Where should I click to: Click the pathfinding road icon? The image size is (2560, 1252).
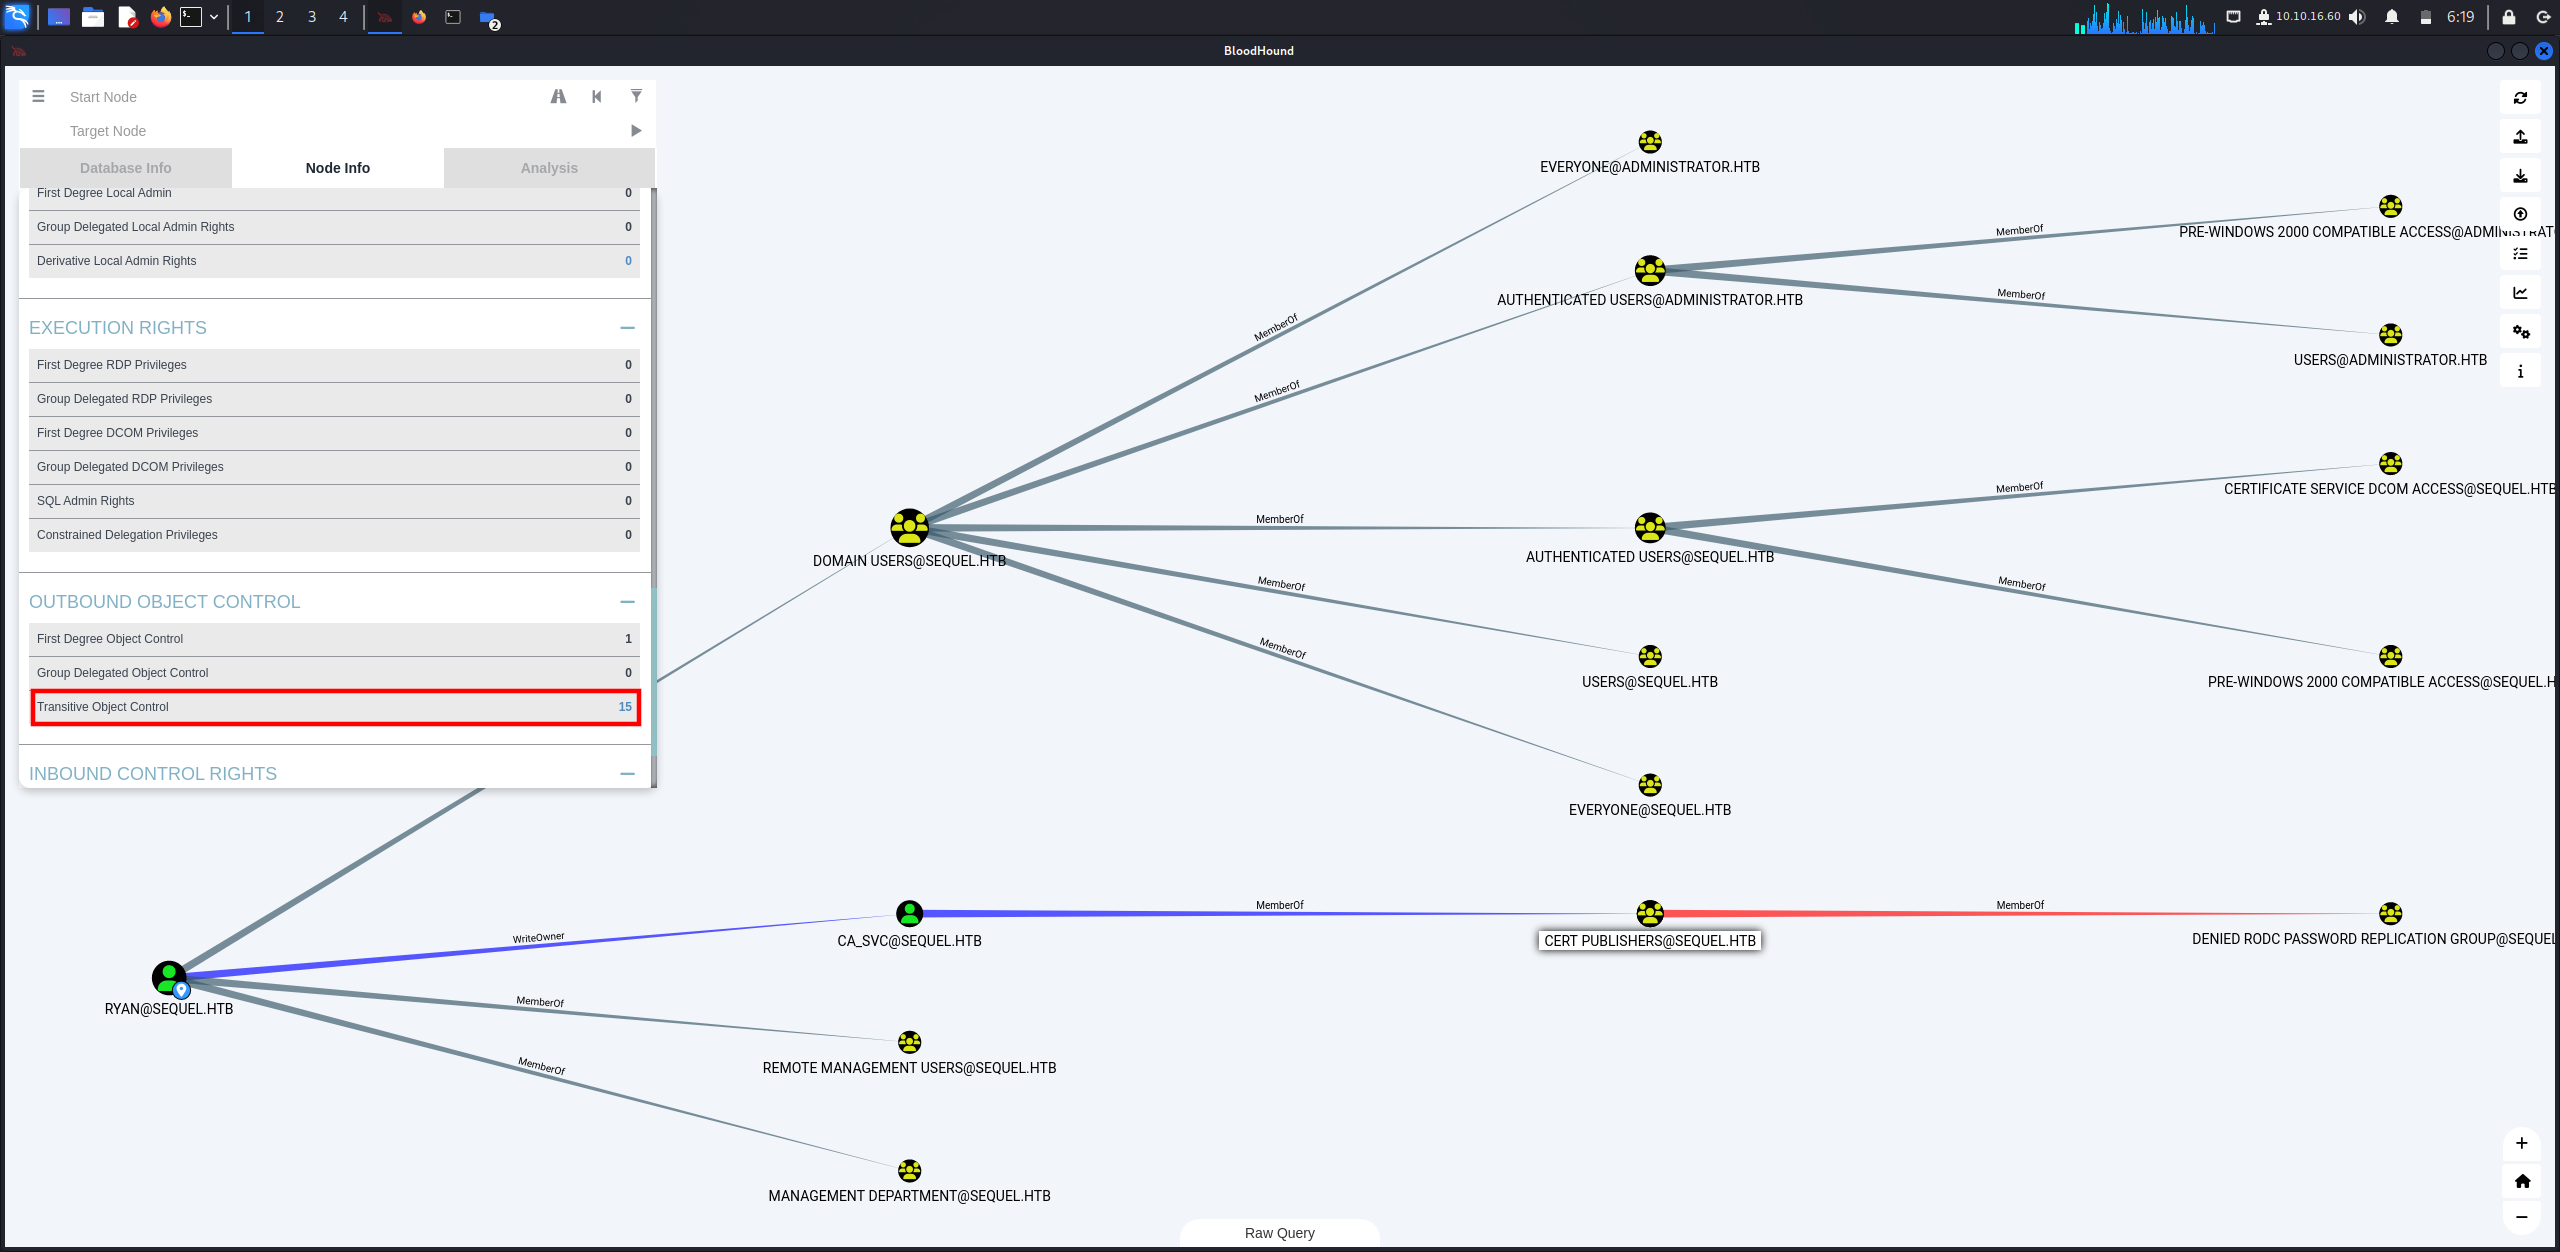pyautogui.click(x=558, y=96)
